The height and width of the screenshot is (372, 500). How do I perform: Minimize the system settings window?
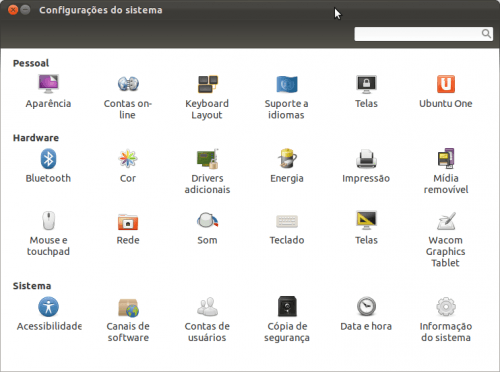pos(25,10)
